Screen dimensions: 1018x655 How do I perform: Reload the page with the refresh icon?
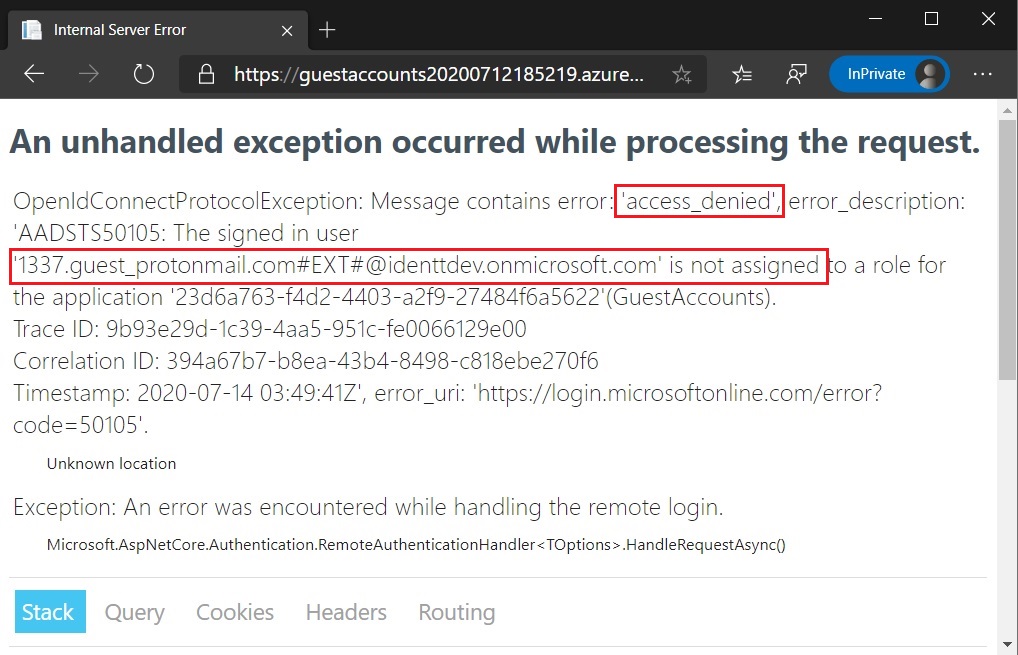coord(143,74)
